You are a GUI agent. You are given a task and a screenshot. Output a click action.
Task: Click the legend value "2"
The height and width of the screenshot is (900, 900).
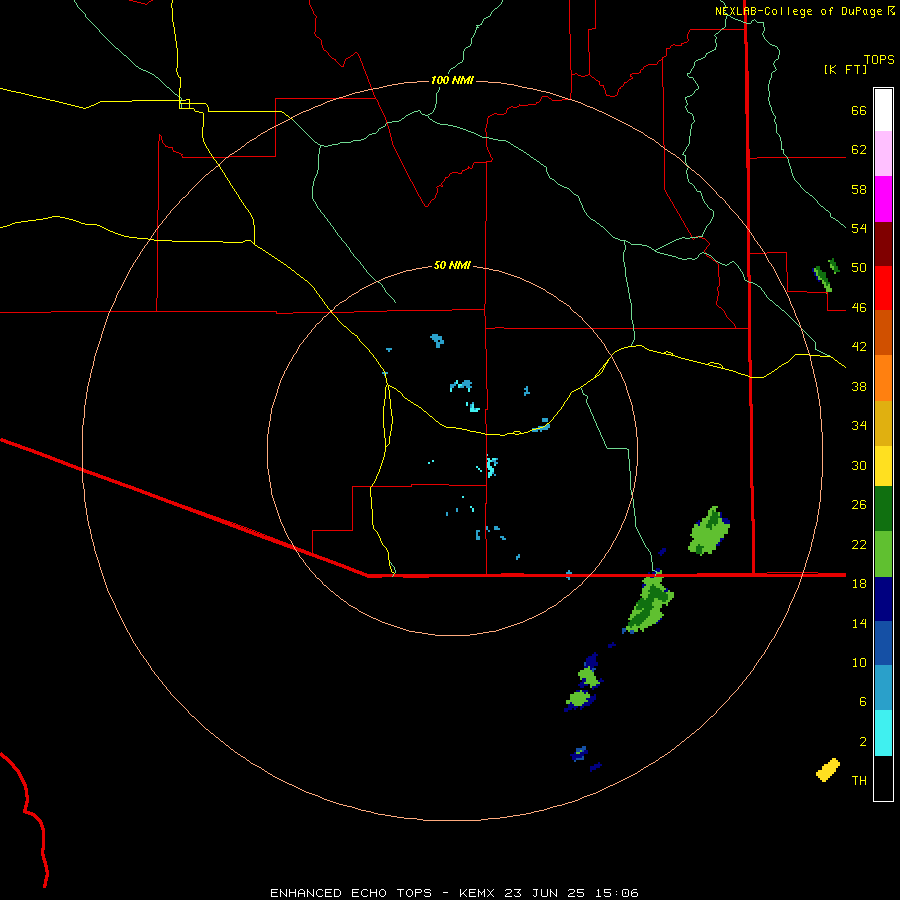863,742
